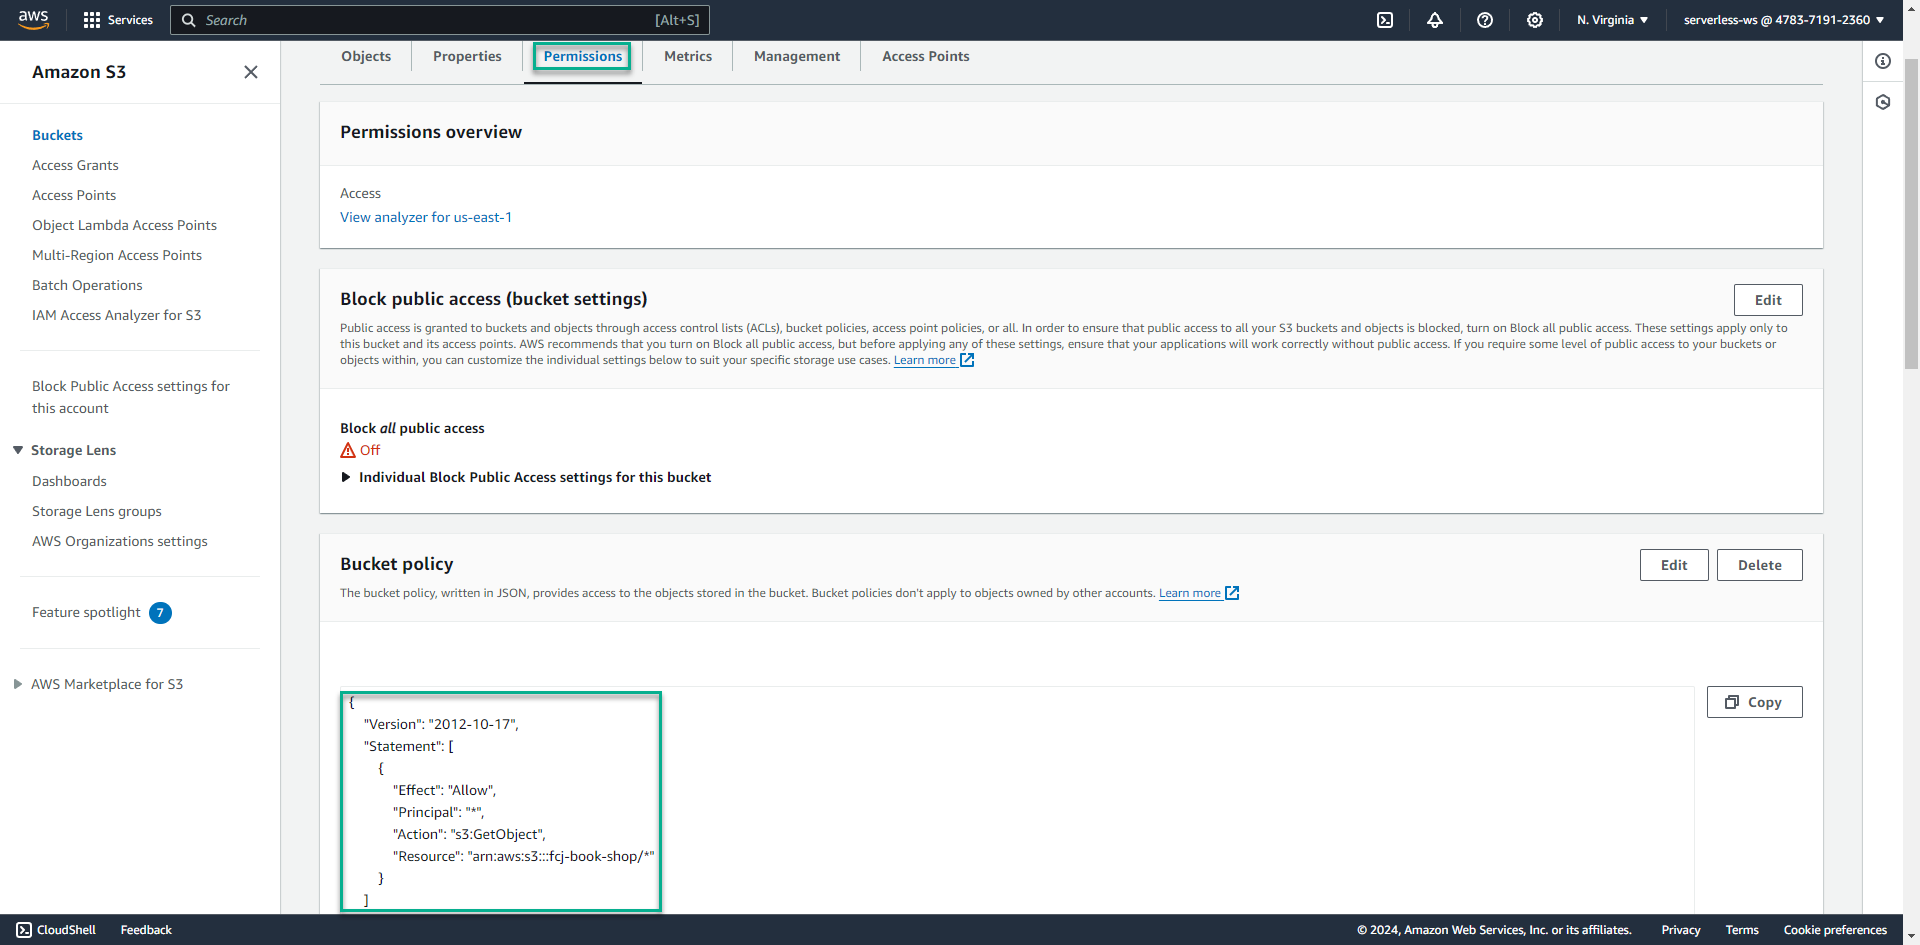Close the Amazon S3 side panel
1920x945 pixels.
pyautogui.click(x=251, y=72)
